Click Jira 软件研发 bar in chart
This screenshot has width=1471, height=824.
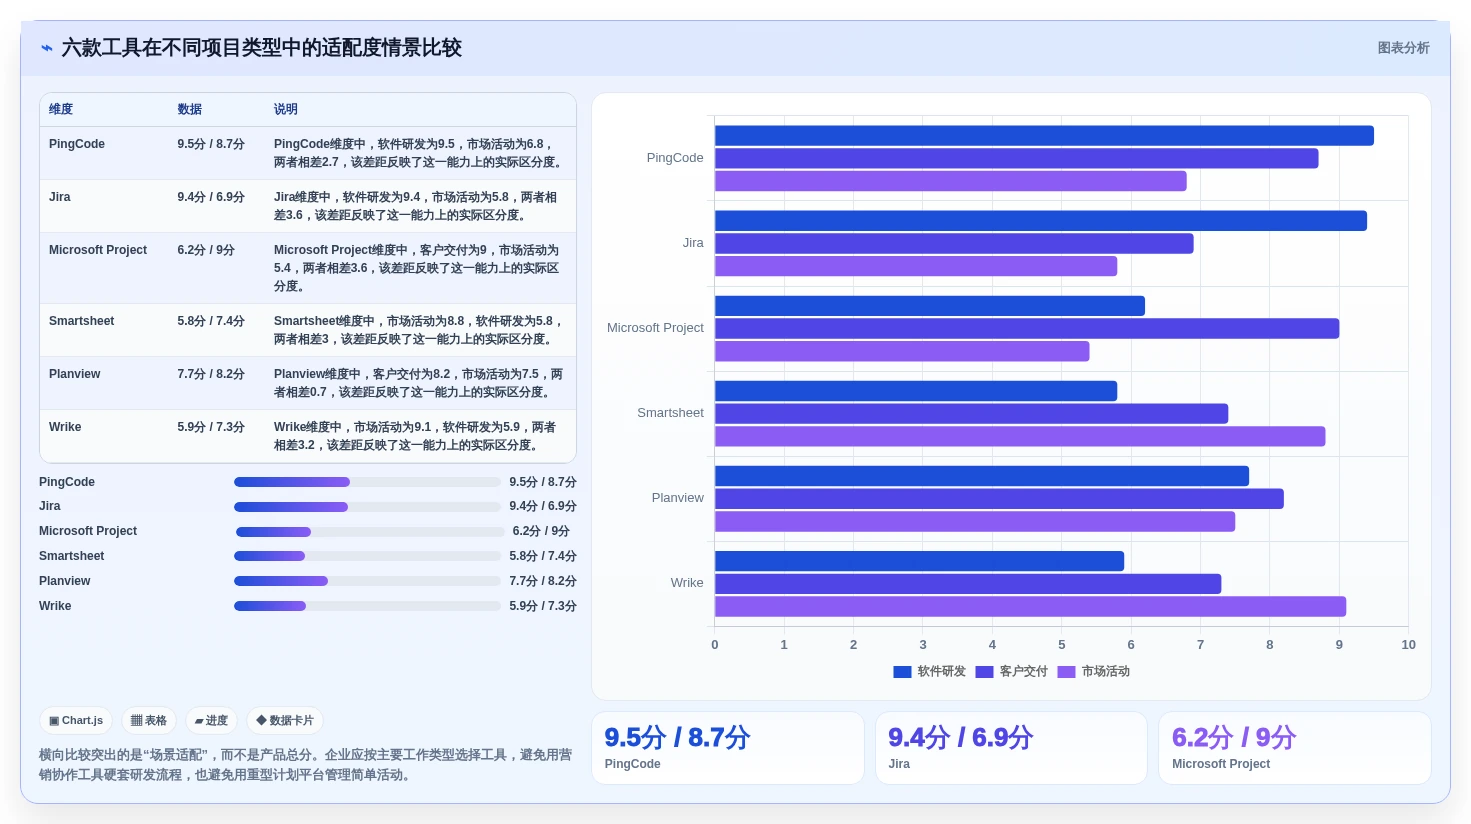click(1041, 221)
